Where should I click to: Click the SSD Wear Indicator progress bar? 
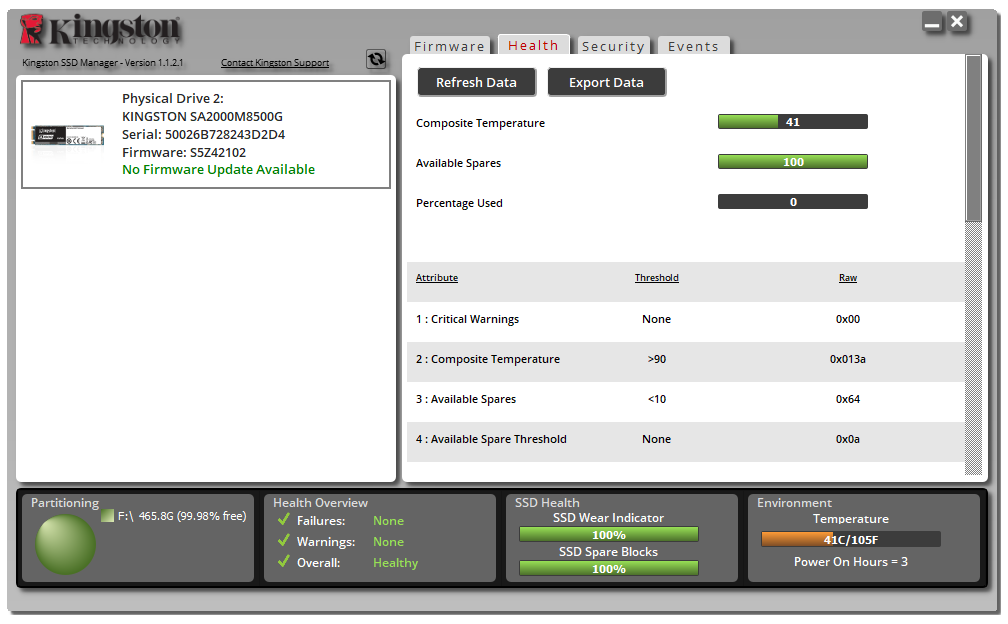609,535
